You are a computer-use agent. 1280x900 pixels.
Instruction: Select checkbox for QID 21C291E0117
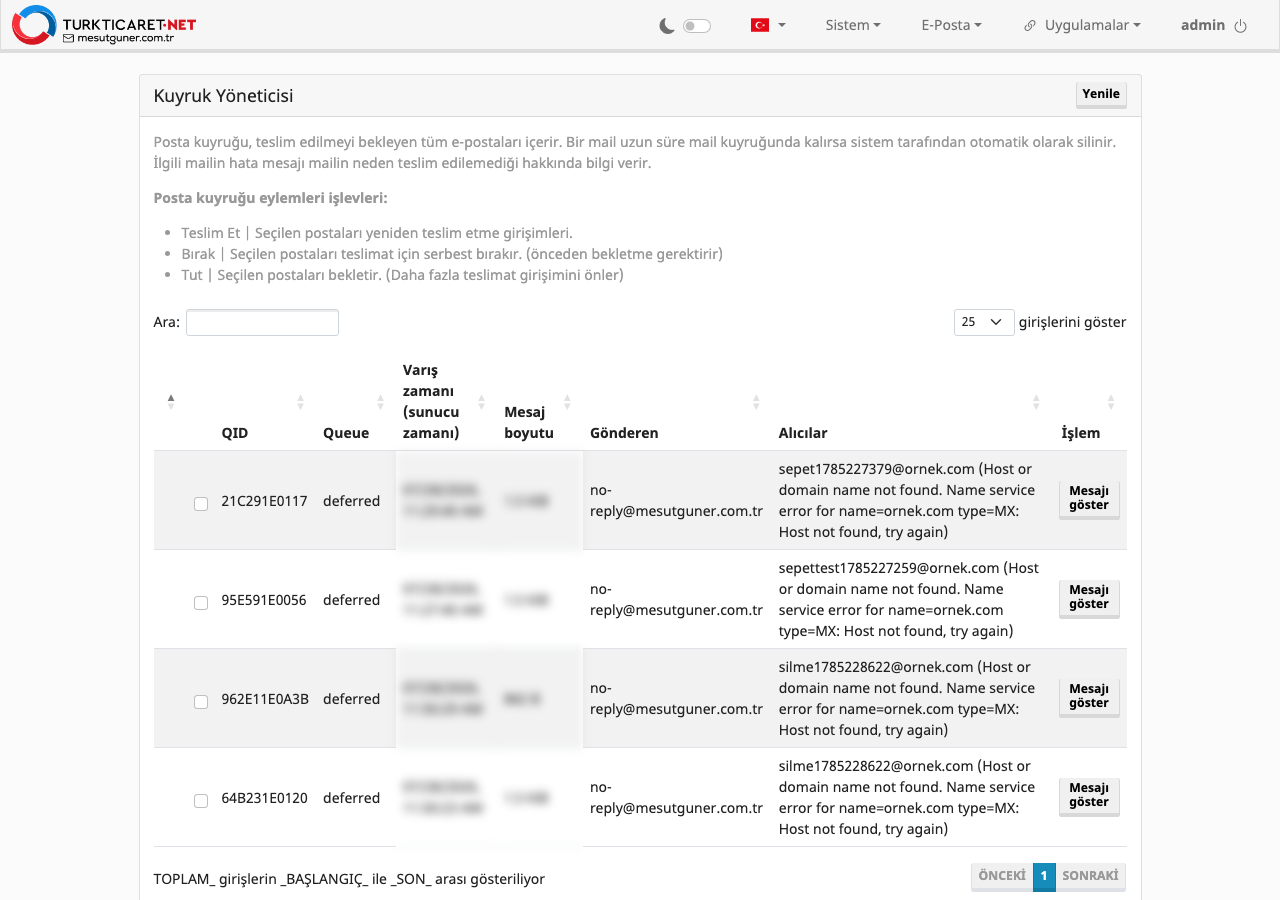tap(201, 504)
